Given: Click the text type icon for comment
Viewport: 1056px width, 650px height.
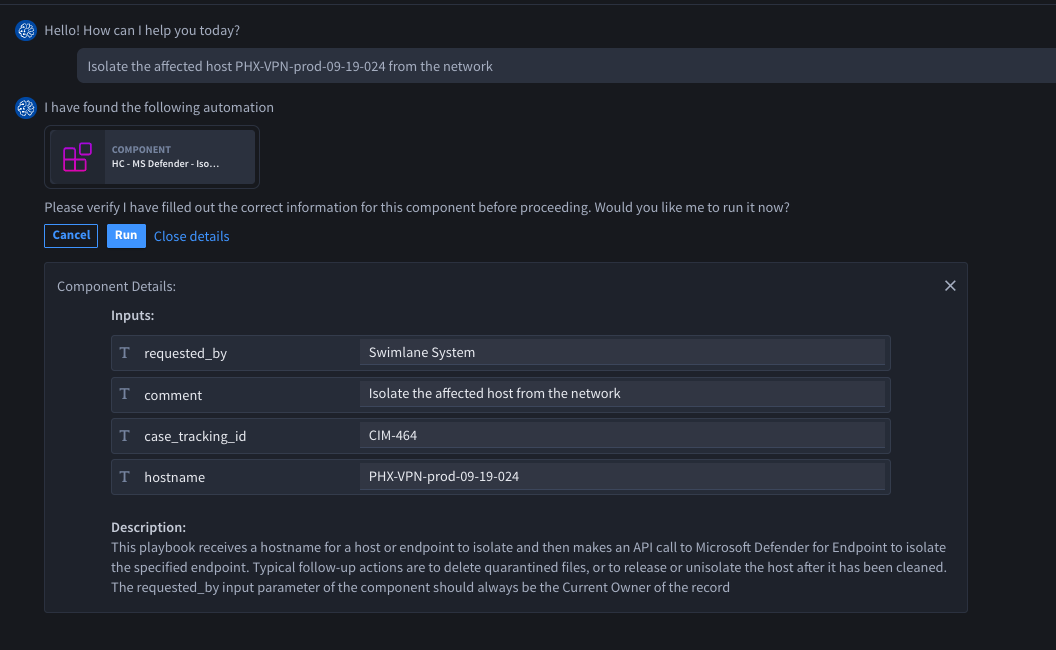Looking at the screenshot, I should point(125,395).
